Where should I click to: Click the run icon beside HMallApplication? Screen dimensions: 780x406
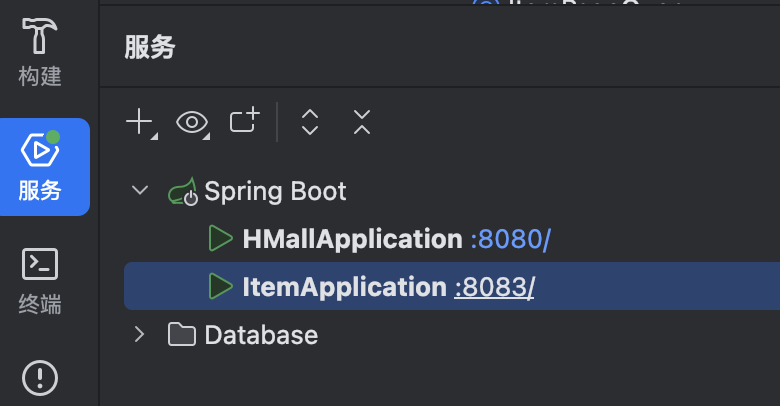[x=220, y=238]
